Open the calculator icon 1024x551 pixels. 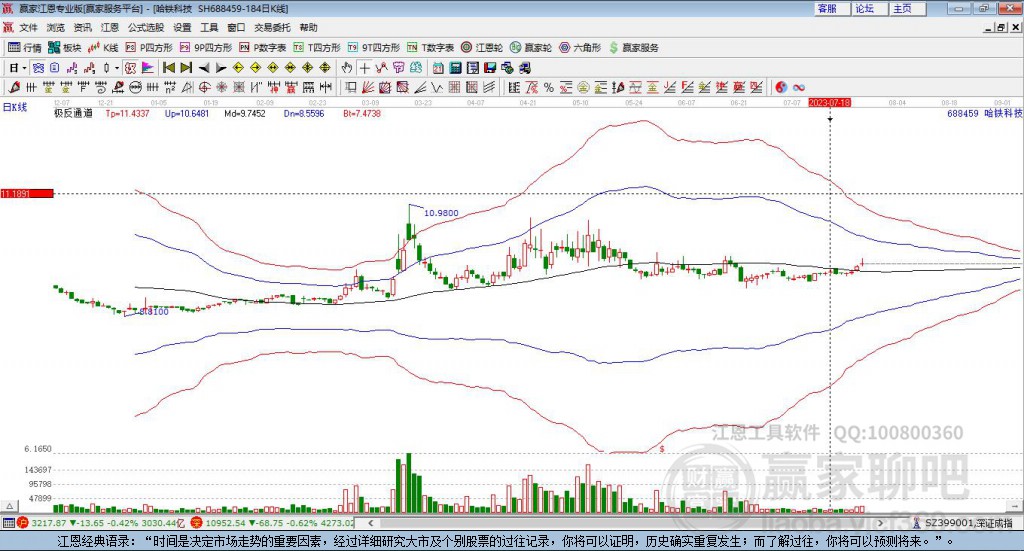(455, 68)
